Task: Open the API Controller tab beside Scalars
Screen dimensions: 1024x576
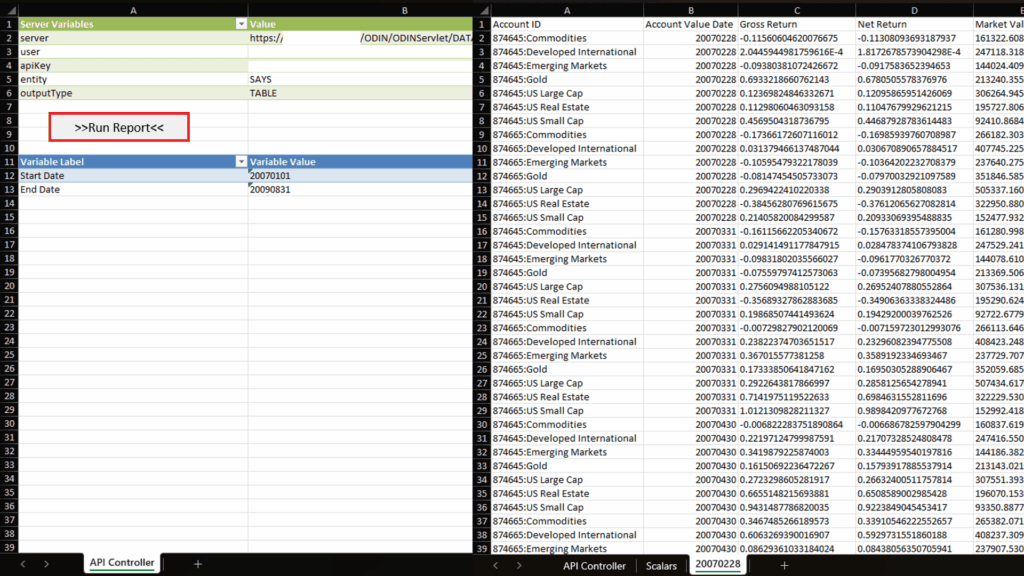Action: [594, 566]
